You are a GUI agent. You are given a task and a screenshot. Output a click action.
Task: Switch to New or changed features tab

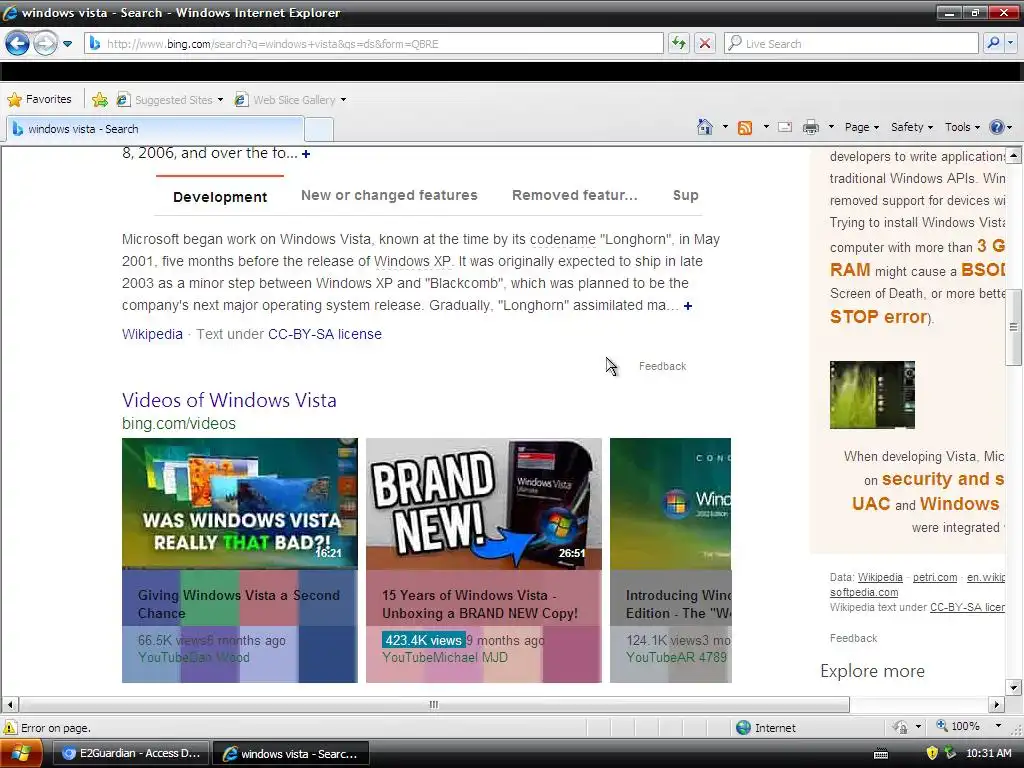389,195
